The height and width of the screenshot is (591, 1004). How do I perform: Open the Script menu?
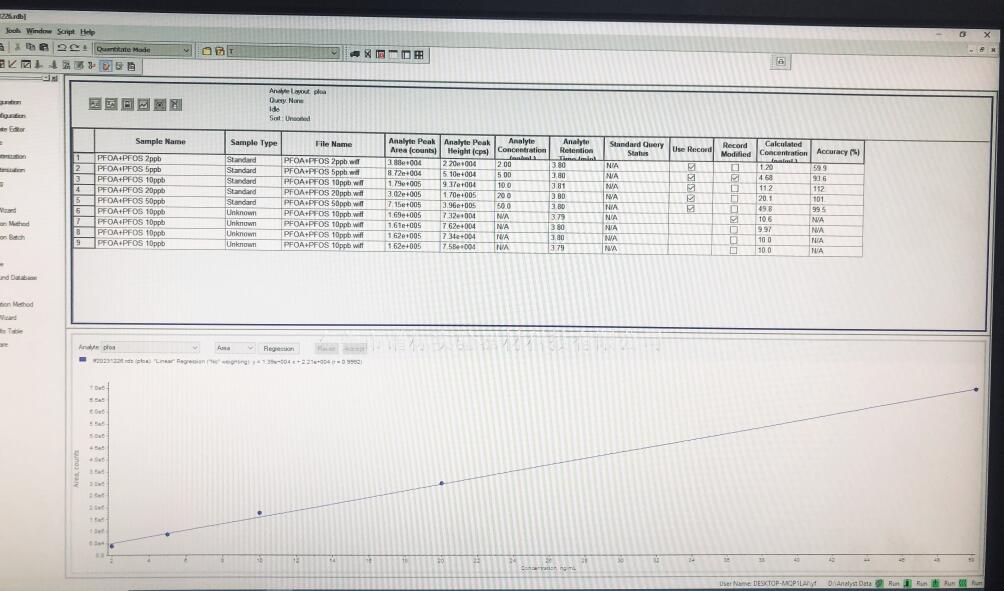coord(66,31)
